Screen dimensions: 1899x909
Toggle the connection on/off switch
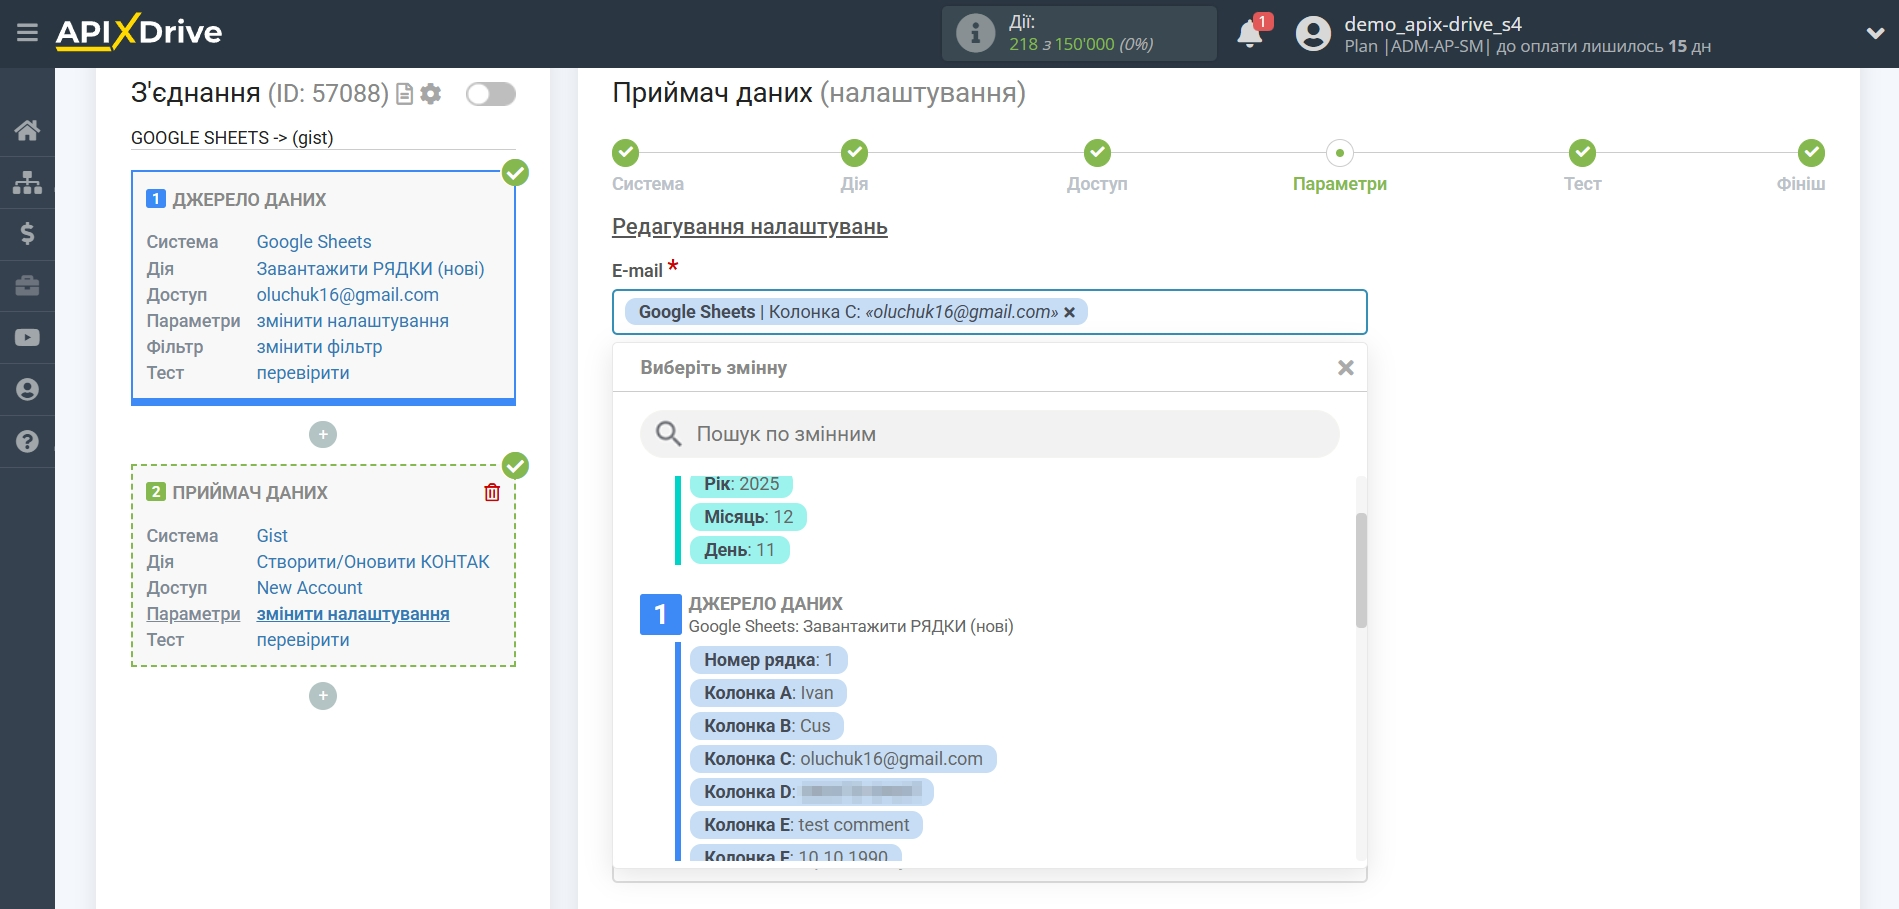[490, 94]
